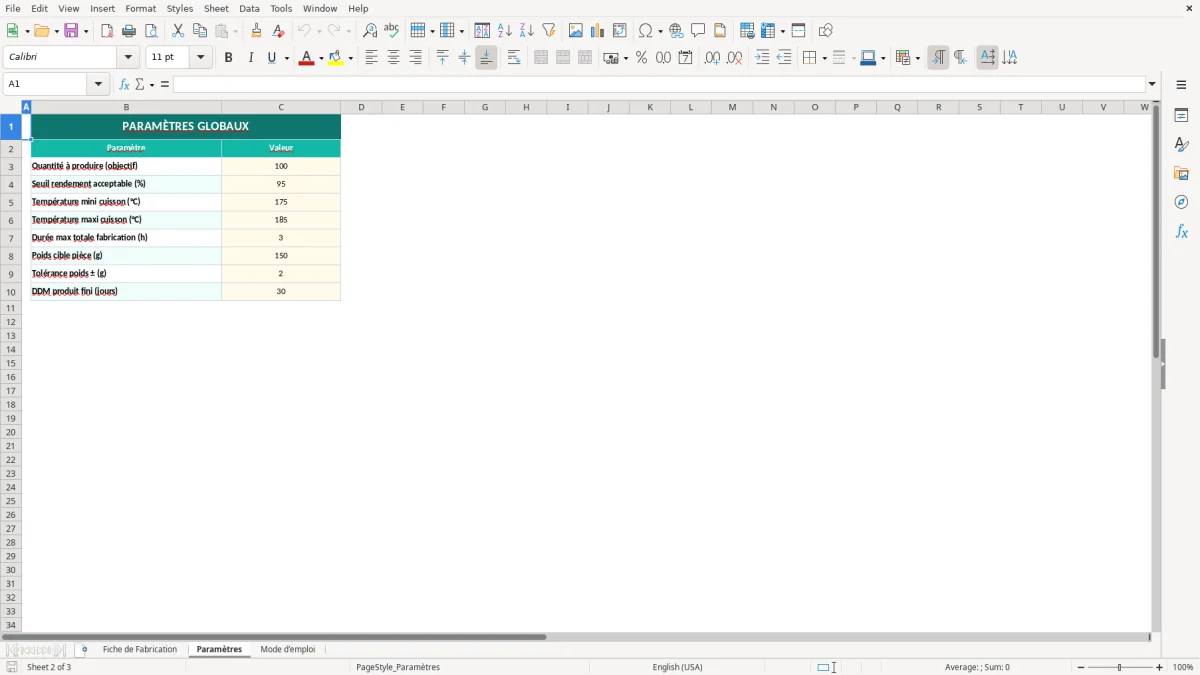Apply yellow background color swatch
Image resolution: width=1200 pixels, height=675 pixels.
pos(336,58)
